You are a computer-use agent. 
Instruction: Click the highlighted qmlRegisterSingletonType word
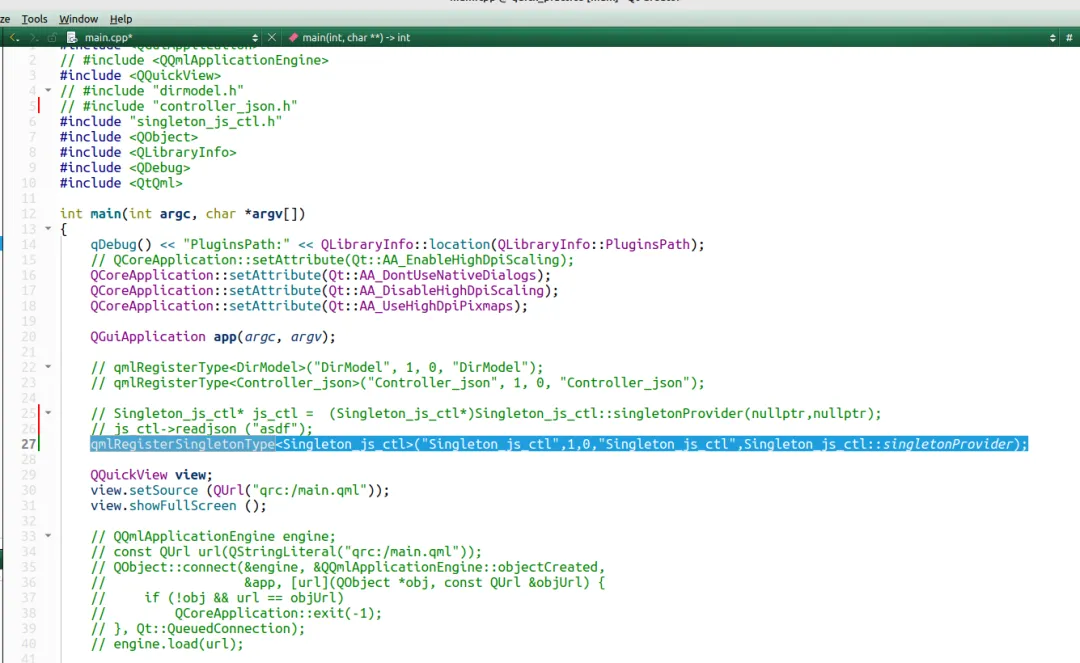(183, 444)
